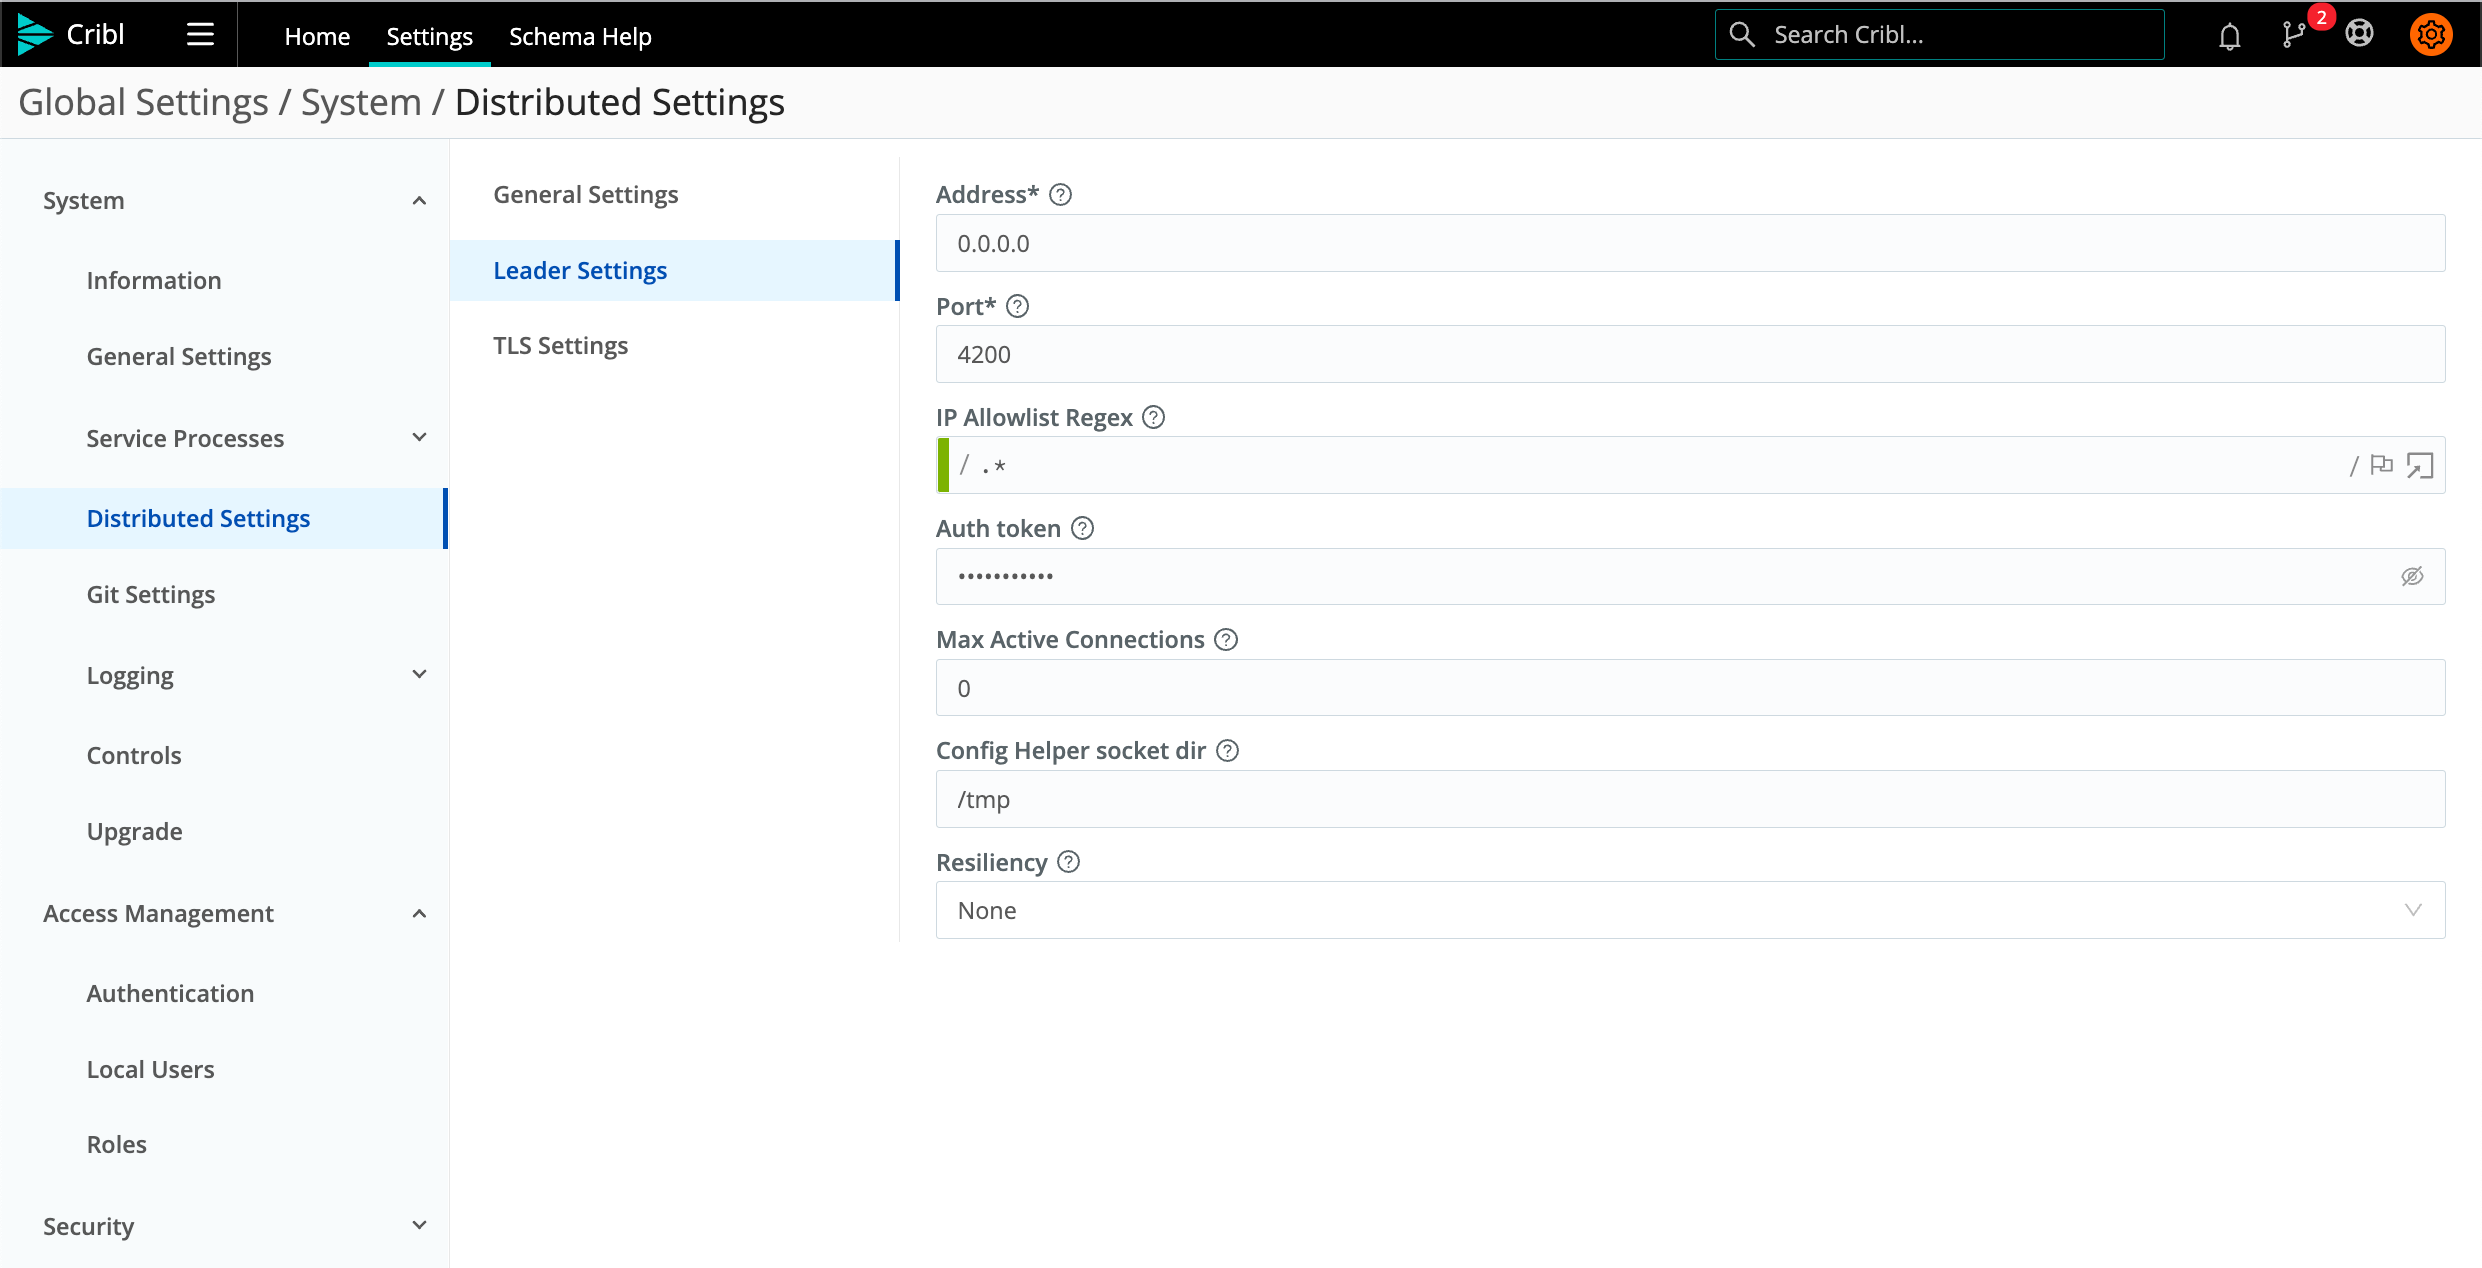
Task: Toggle Auth token visibility eye icon
Action: [x=2412, y=576]
